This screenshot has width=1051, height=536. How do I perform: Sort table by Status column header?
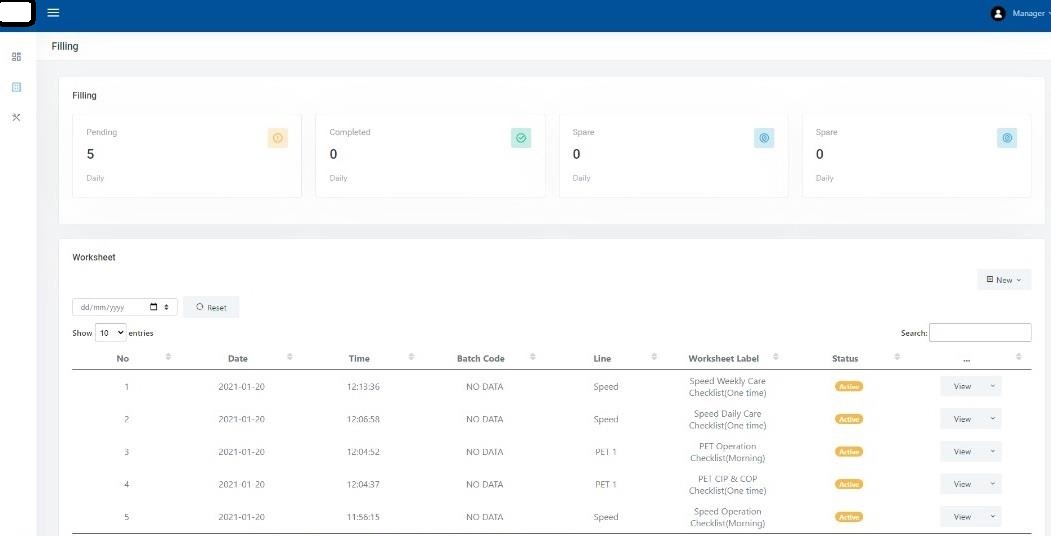point(845,358)
